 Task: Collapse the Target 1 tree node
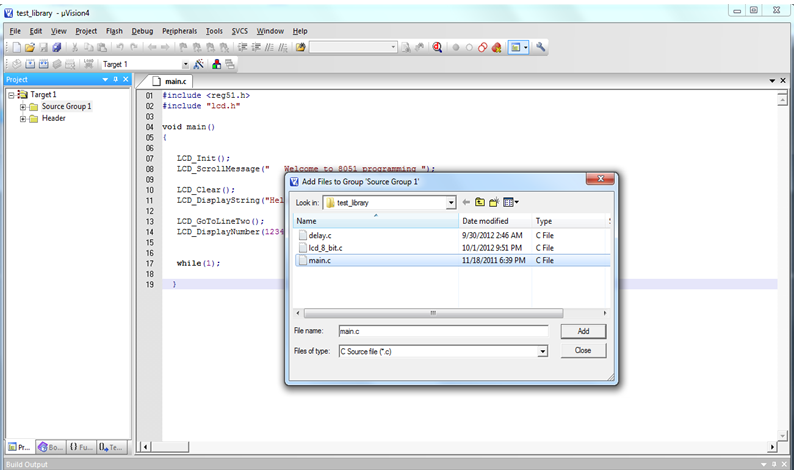[x=11, y=95]
